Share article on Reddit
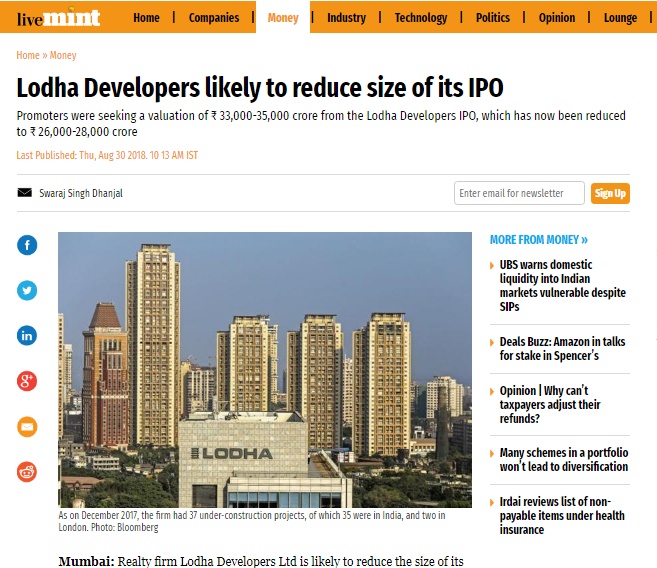 (x=27, y=472)
